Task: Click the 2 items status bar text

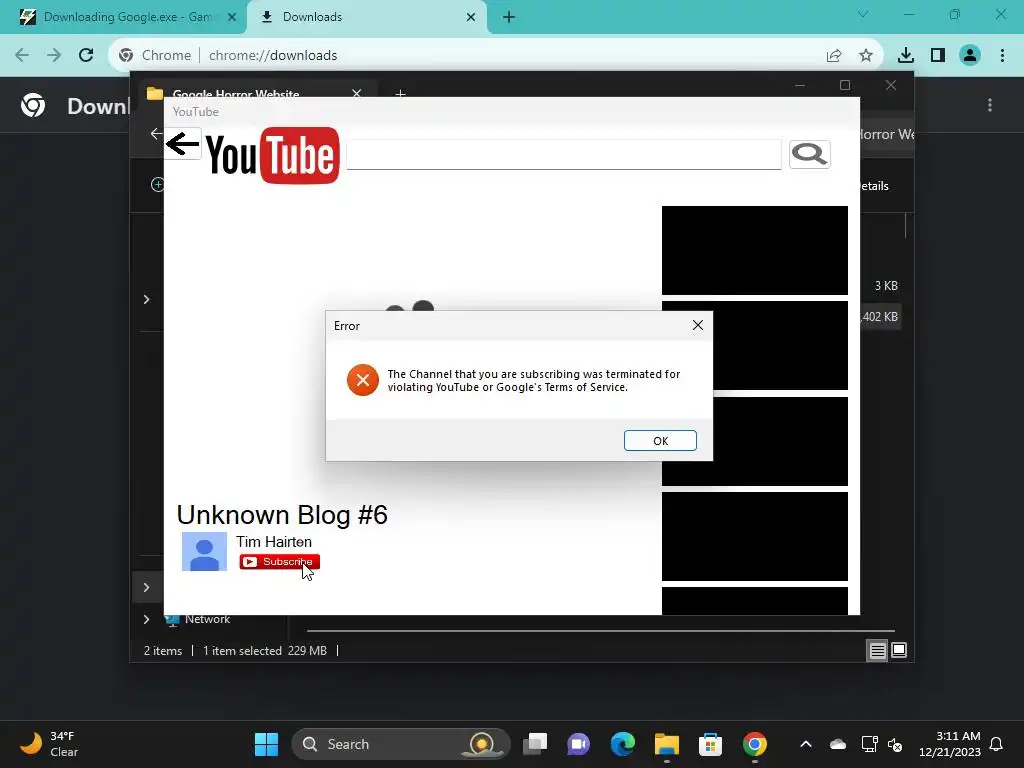Action: pos(163,650)
